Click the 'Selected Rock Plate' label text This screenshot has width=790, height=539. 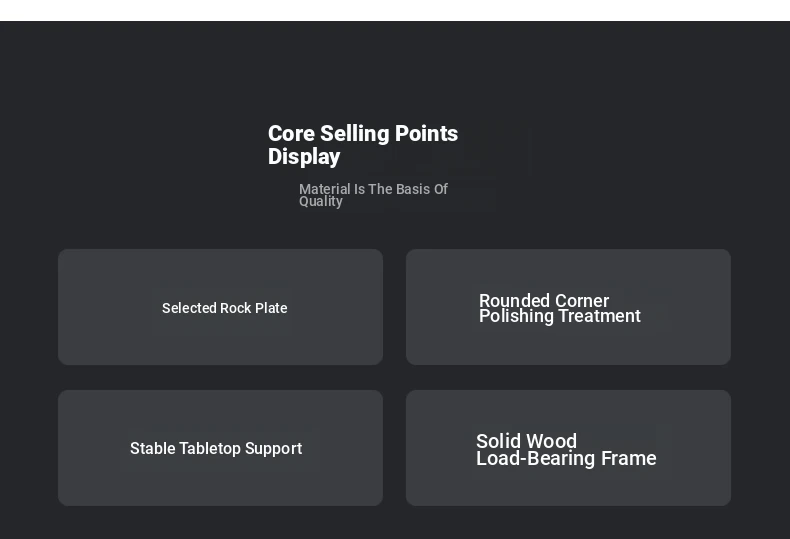coord(225,308)
